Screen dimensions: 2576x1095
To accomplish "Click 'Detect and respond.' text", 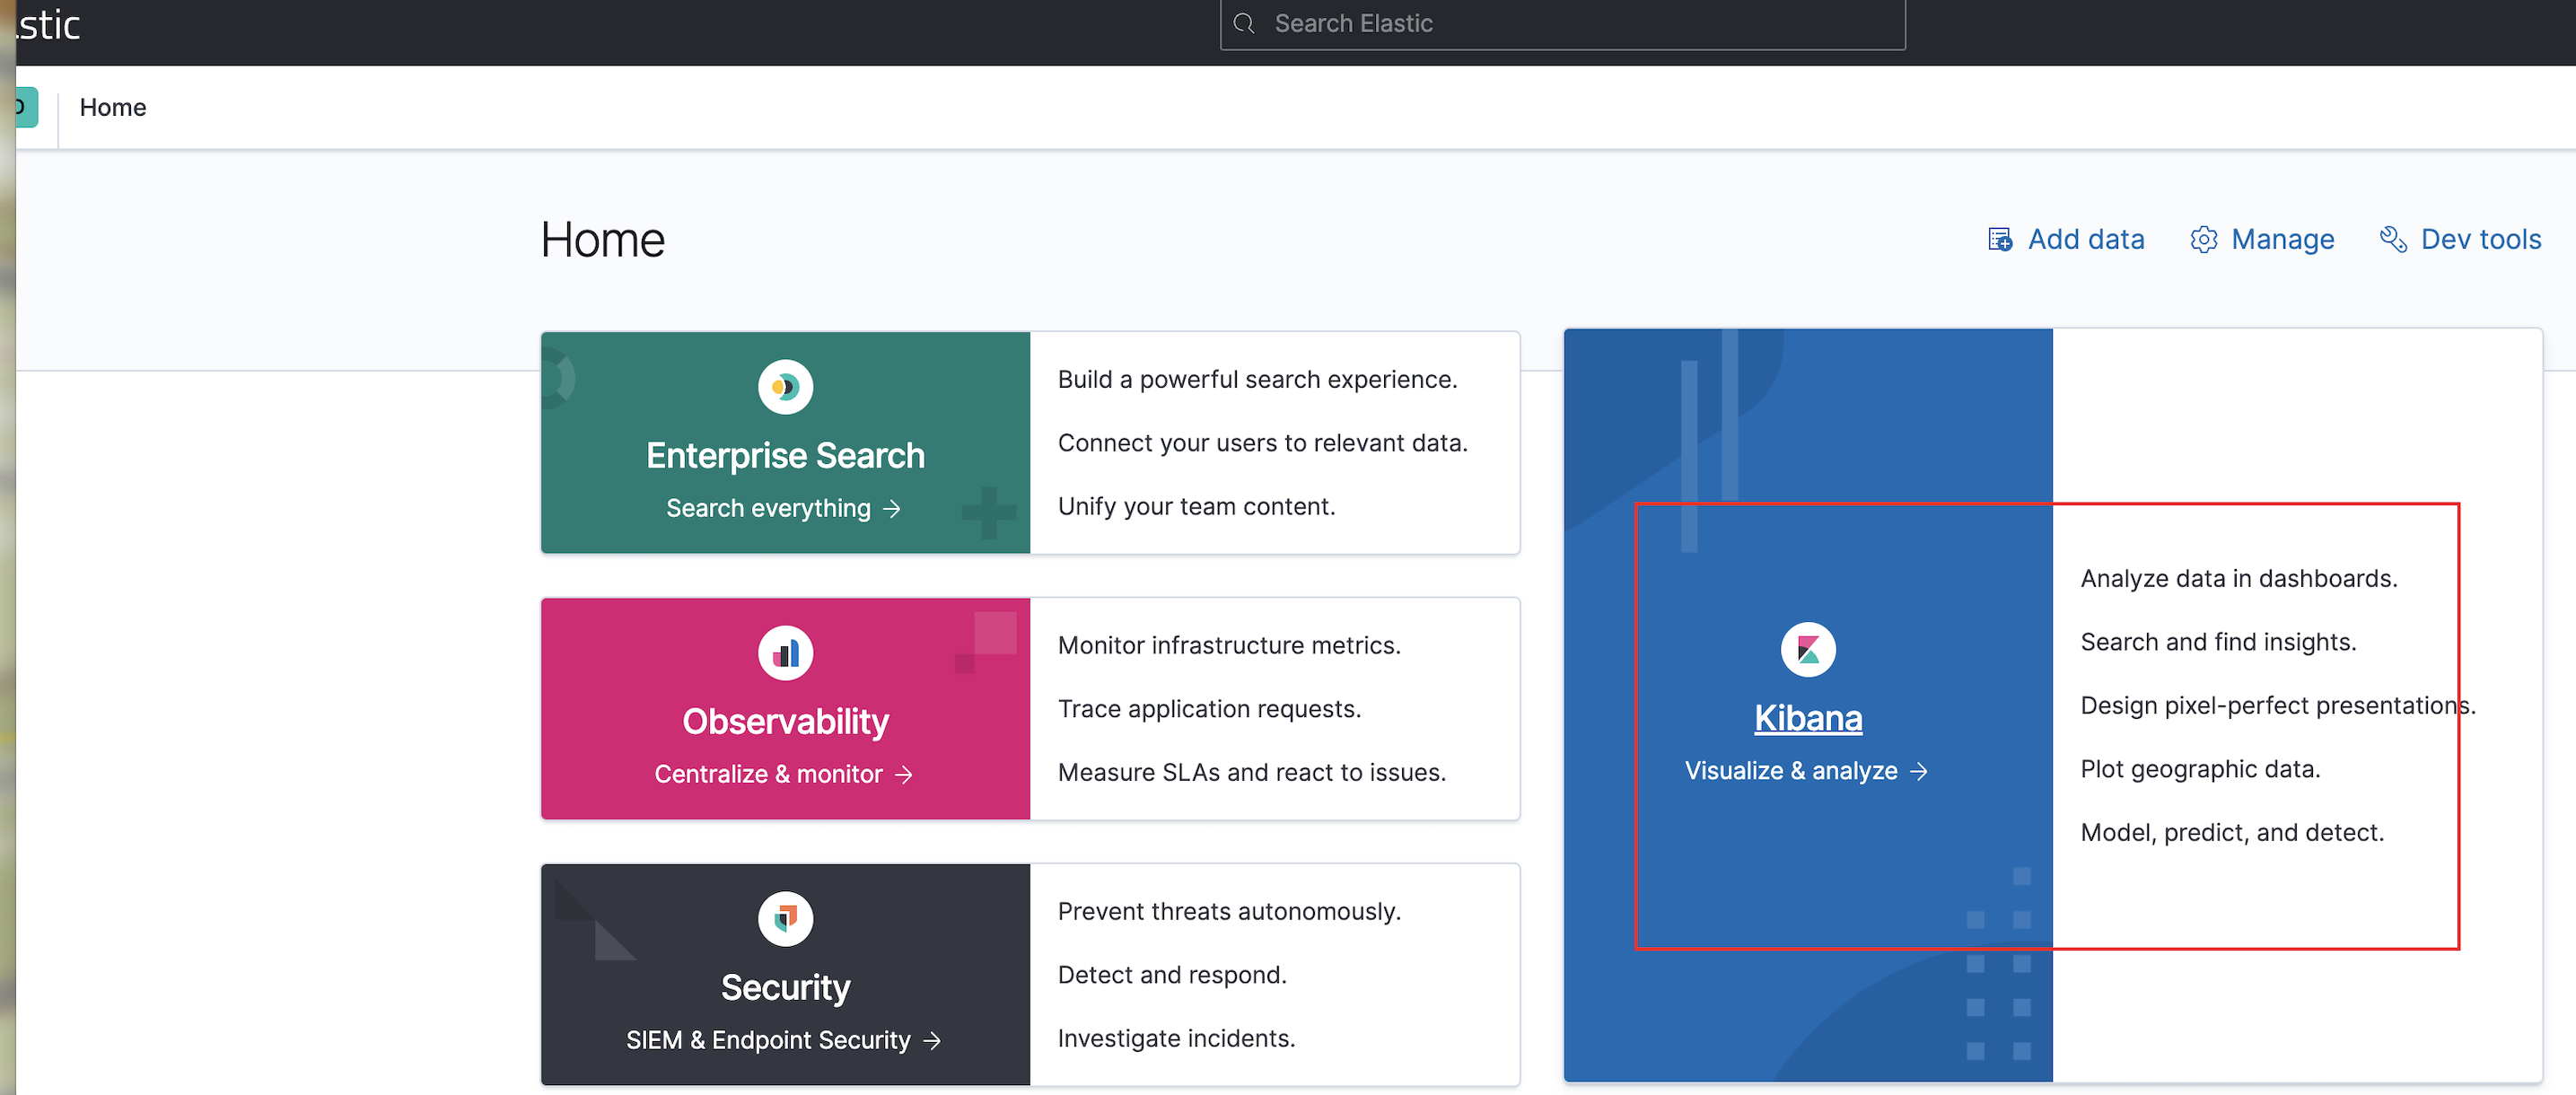I will (x=1172, y=975).
